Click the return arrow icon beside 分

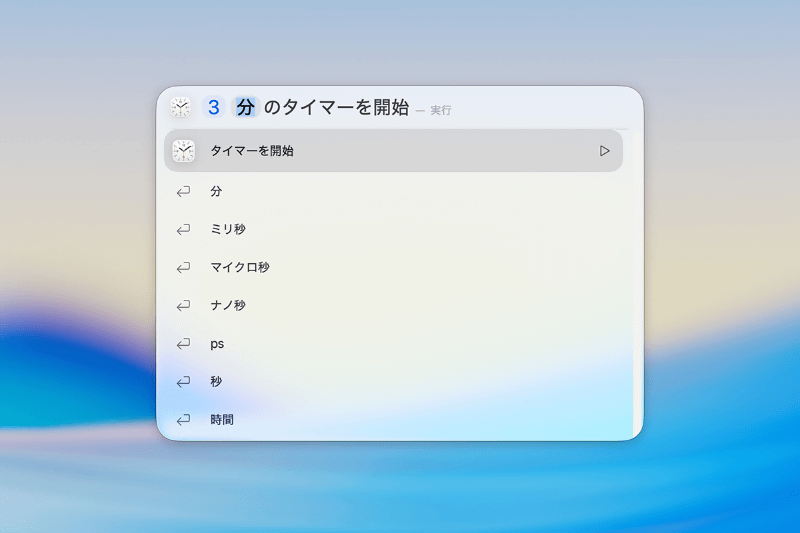point(183,191)
